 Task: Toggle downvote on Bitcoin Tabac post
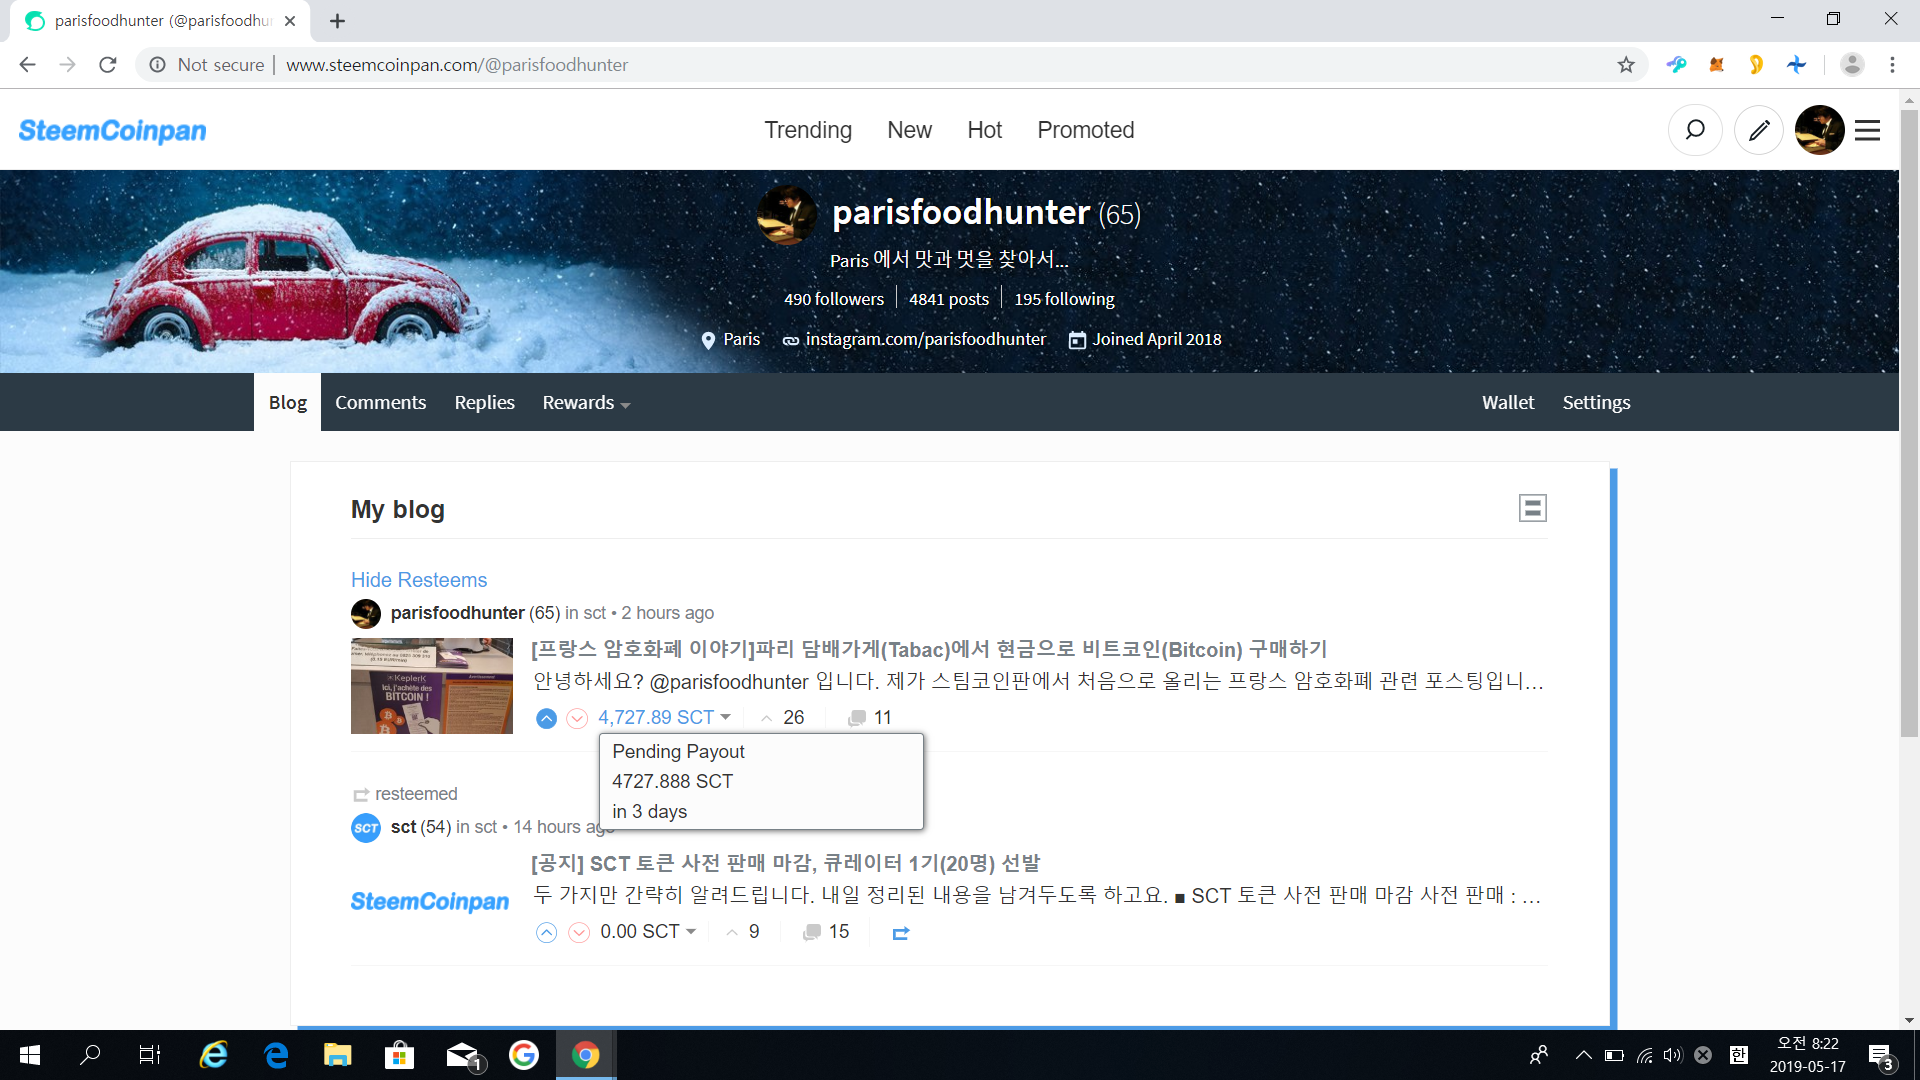577,718
